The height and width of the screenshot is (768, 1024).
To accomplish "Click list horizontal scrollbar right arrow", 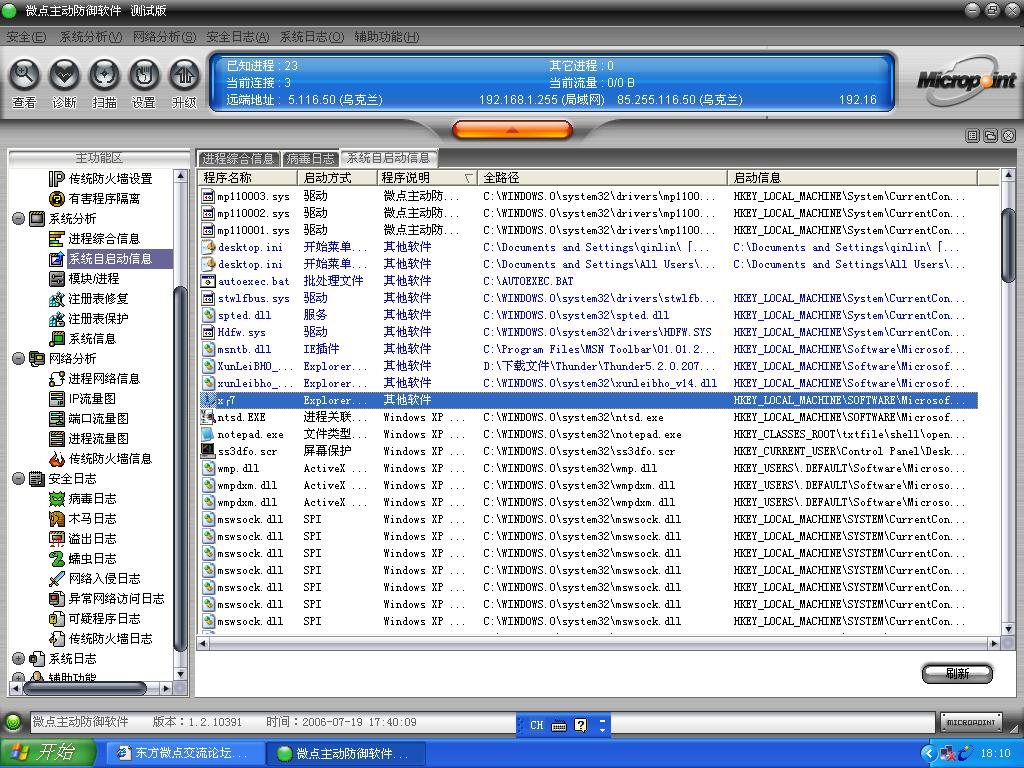I will click(994, 643).
